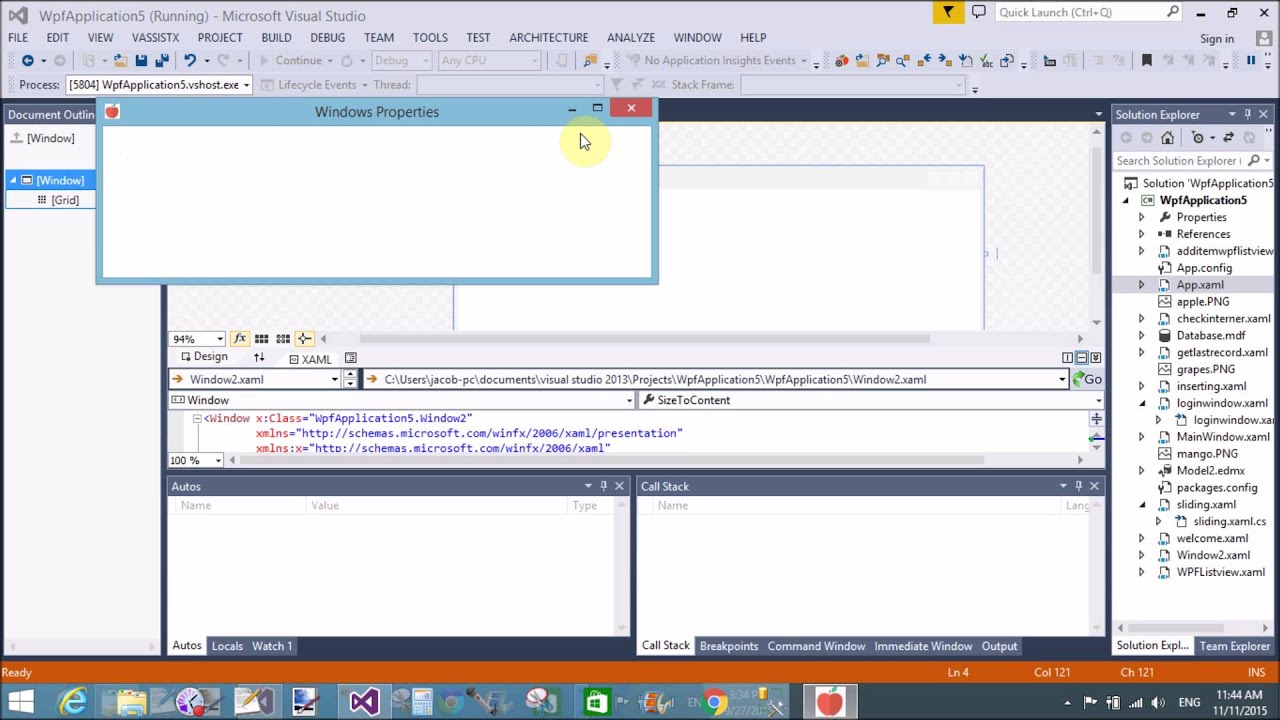Open the feedback speech bubble icon
This screenshot has width=1280, height=720.
(978, 13)
